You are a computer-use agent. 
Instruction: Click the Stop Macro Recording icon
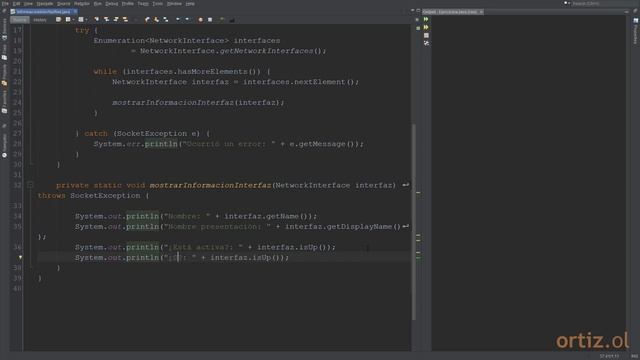(210, 20)
